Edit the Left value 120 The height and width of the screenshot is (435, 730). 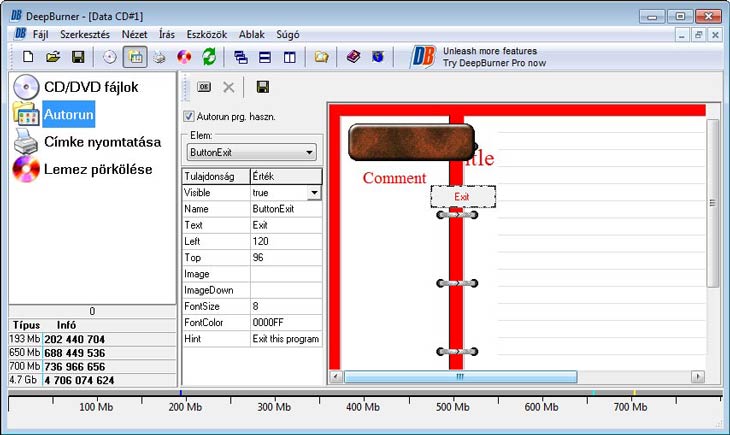285,241
